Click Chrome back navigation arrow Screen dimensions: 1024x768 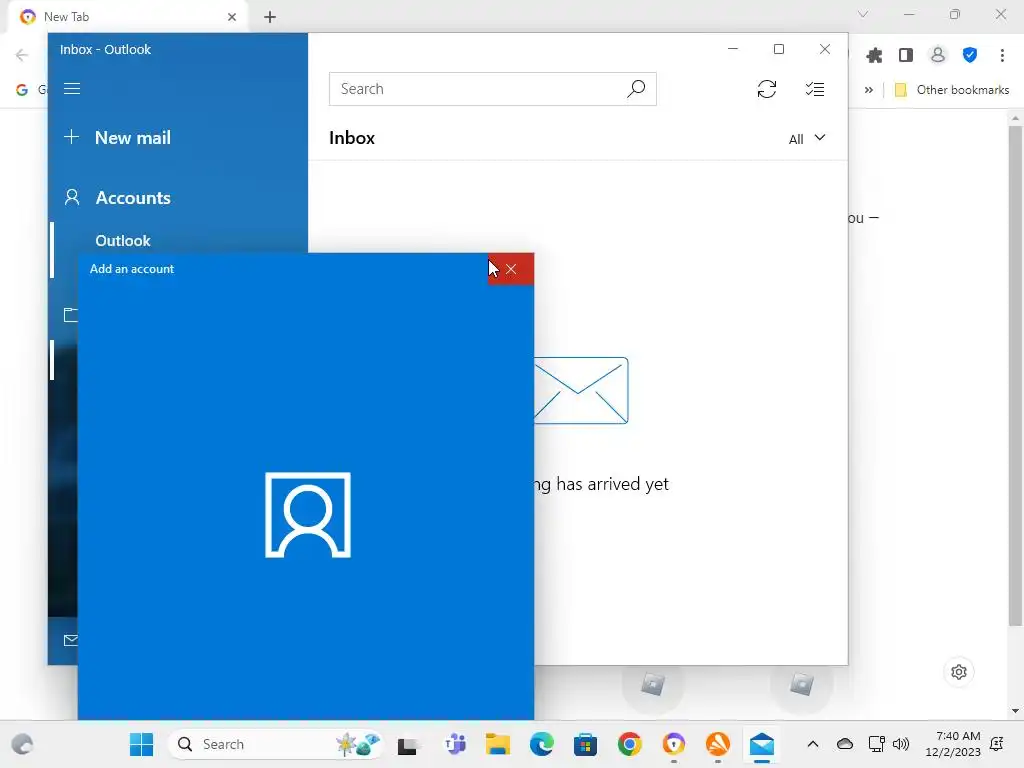pyautogui.click(x=22, y=56)
